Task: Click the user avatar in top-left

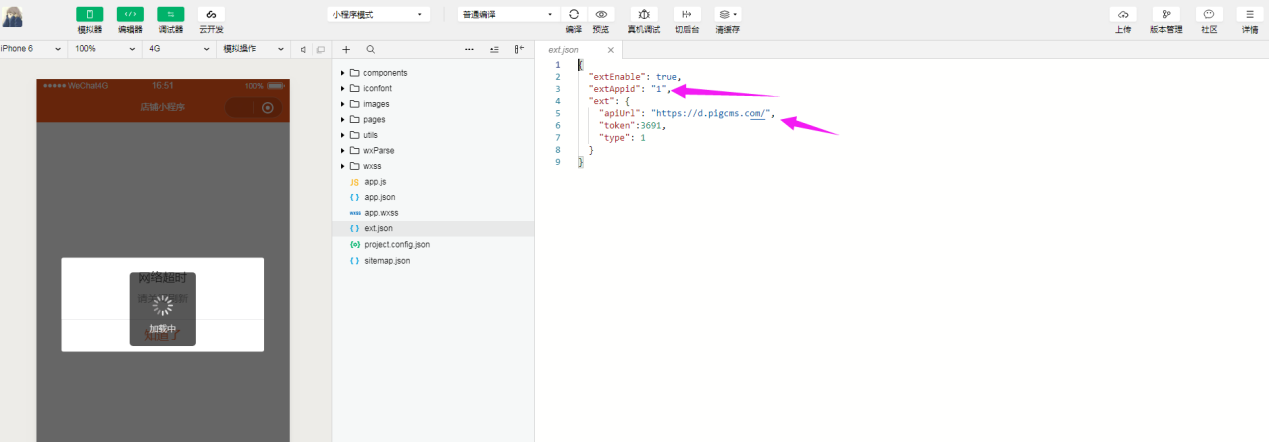Action: [13, 16]
